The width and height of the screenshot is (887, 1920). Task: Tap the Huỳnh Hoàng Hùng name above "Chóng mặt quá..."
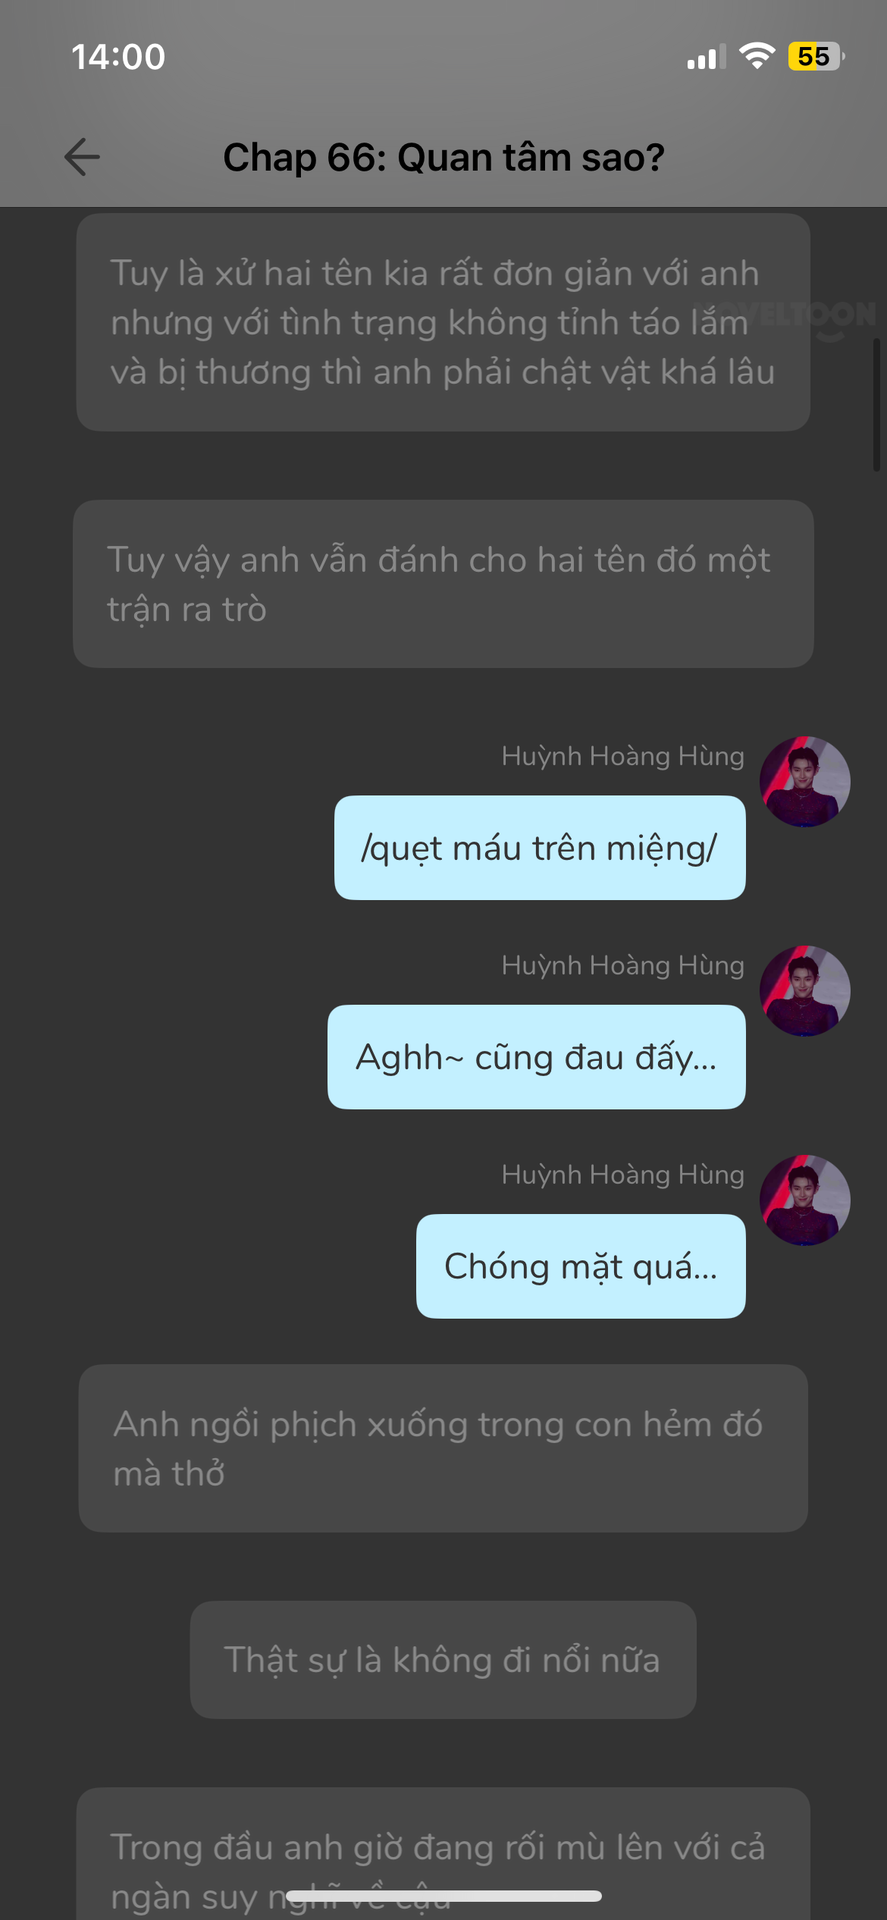(623, 1174)
